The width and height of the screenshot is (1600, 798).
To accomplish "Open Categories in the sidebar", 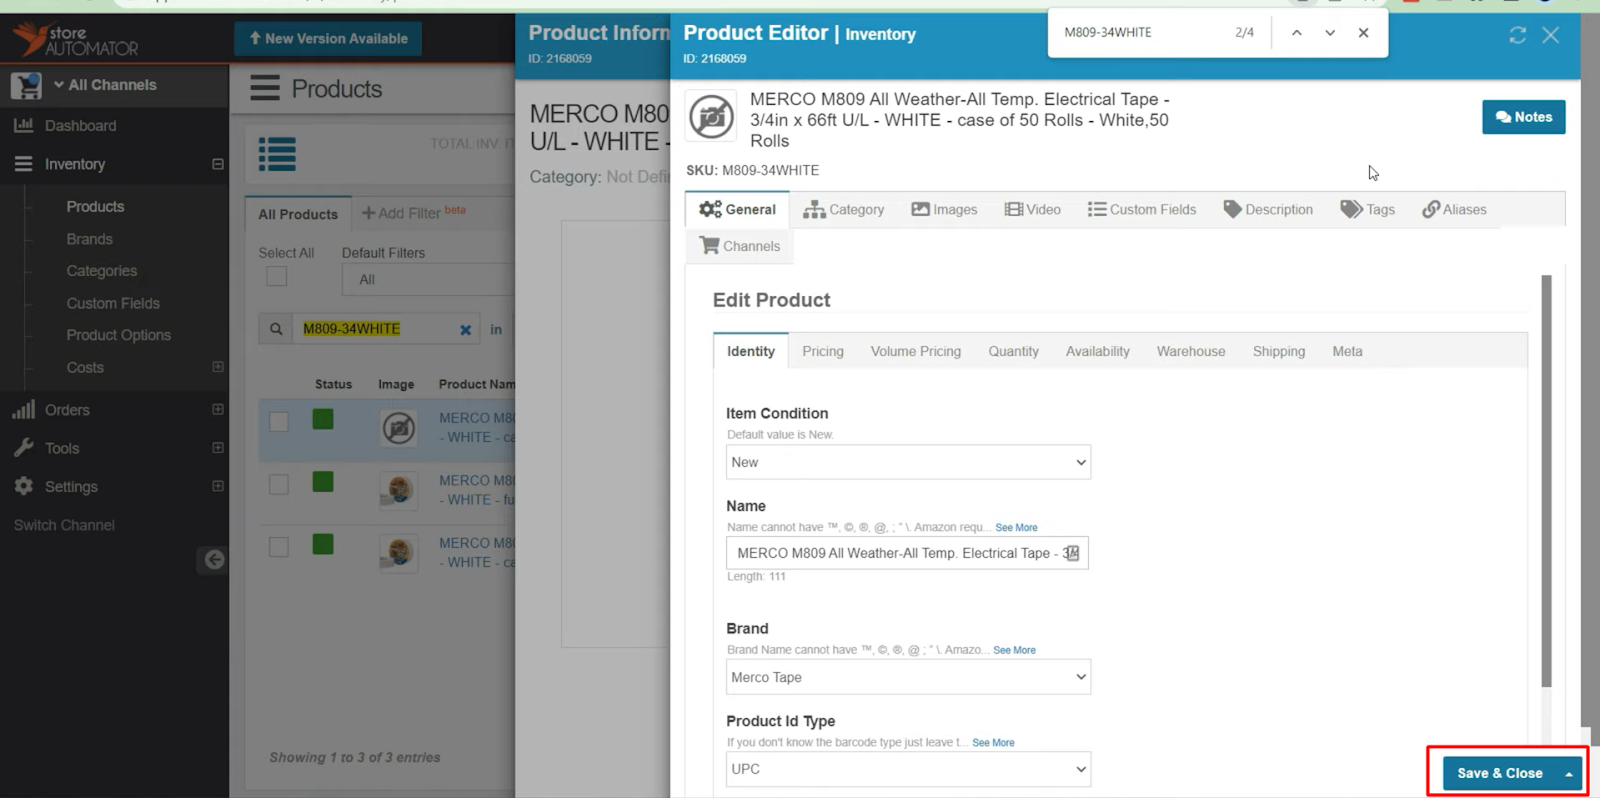I will [x=101, y=271].
